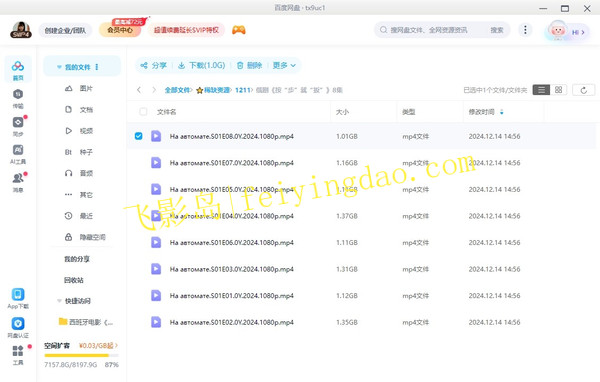Uncheck the S01E08 file checkbox
The image size is (600, 382).
pos(139,136)
